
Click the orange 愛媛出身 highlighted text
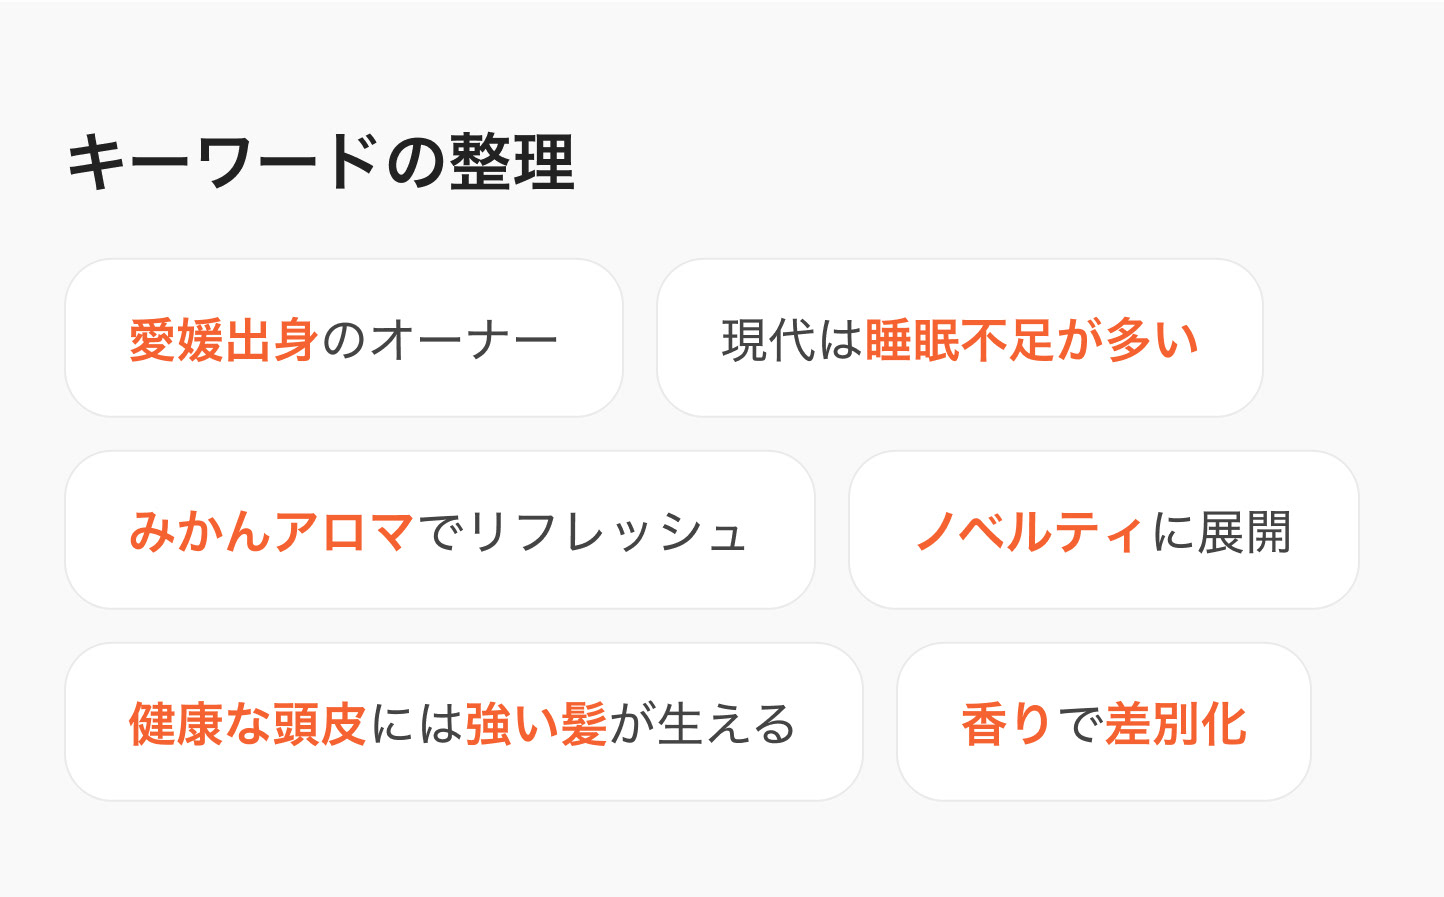225,340
